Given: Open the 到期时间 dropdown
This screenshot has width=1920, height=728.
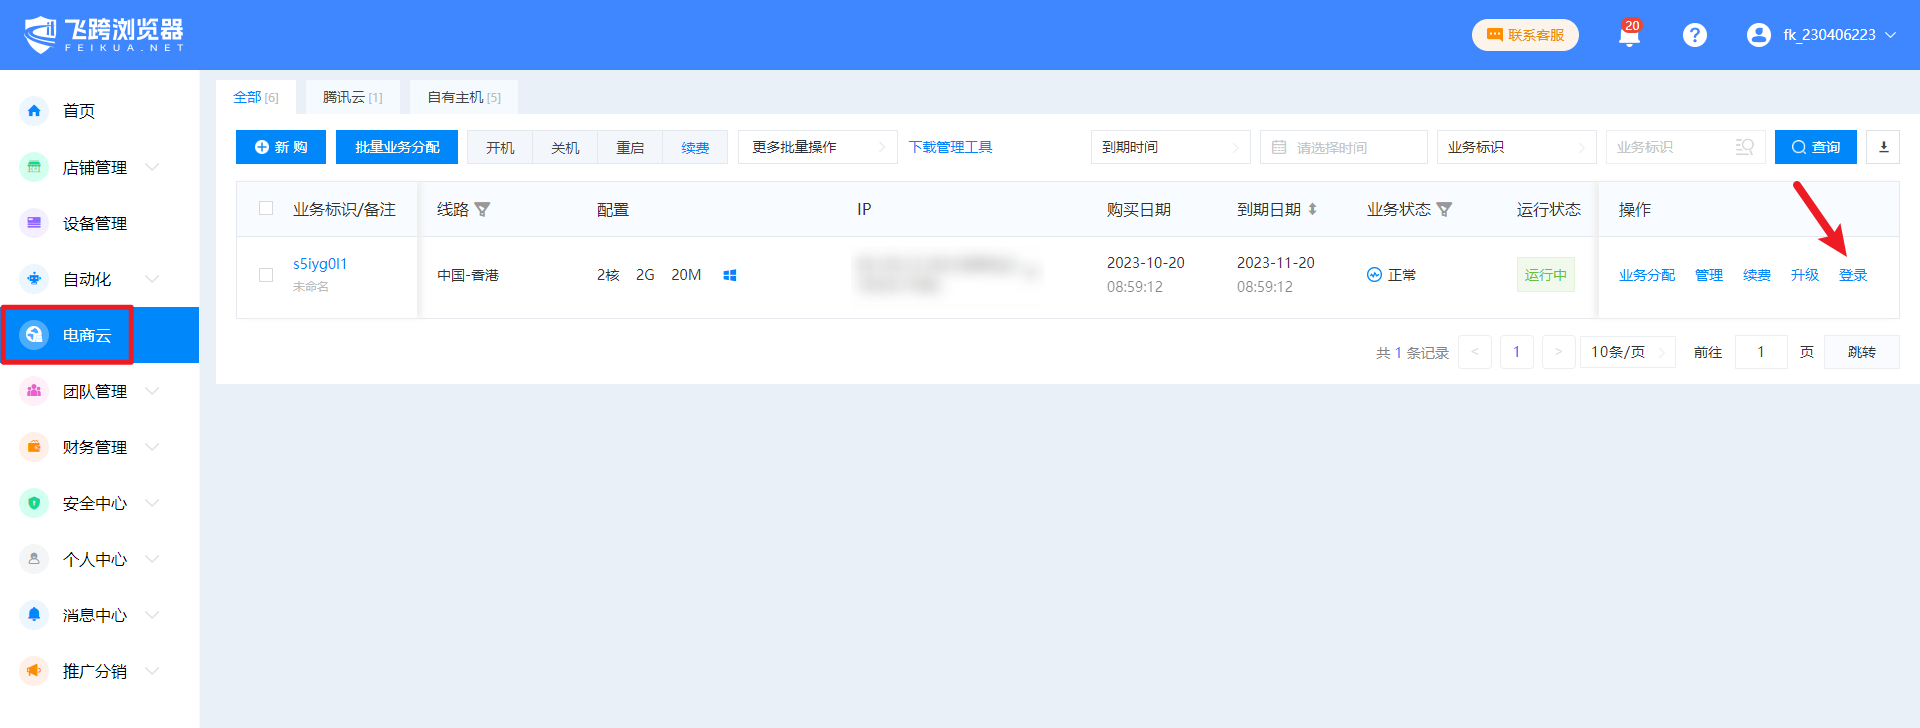Looking at the screenshot, I should tap(1170, 147).
